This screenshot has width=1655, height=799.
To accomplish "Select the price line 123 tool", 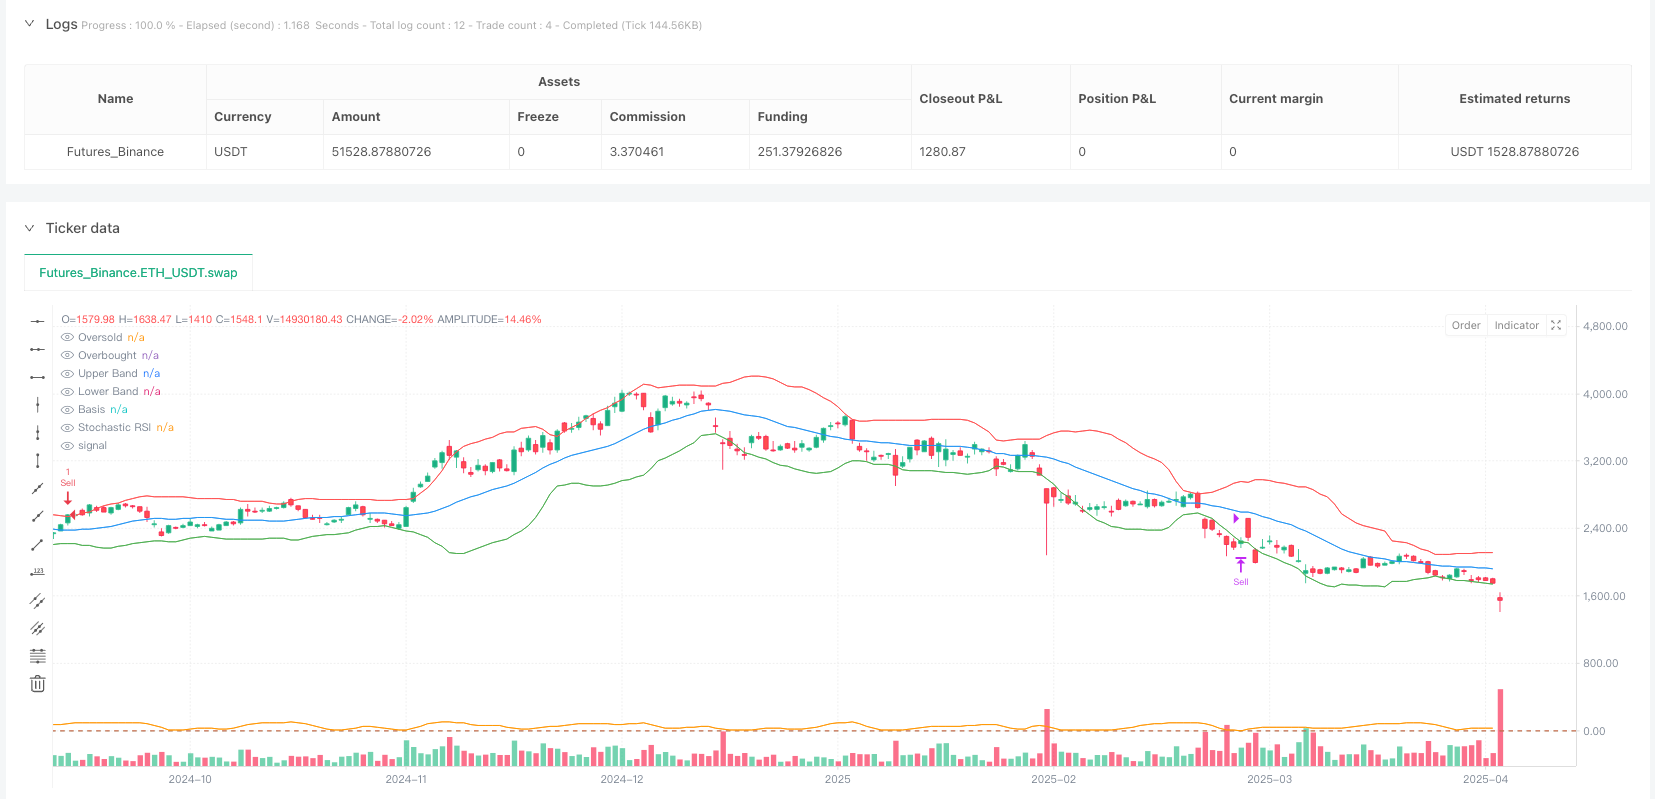I will [37, 573].
